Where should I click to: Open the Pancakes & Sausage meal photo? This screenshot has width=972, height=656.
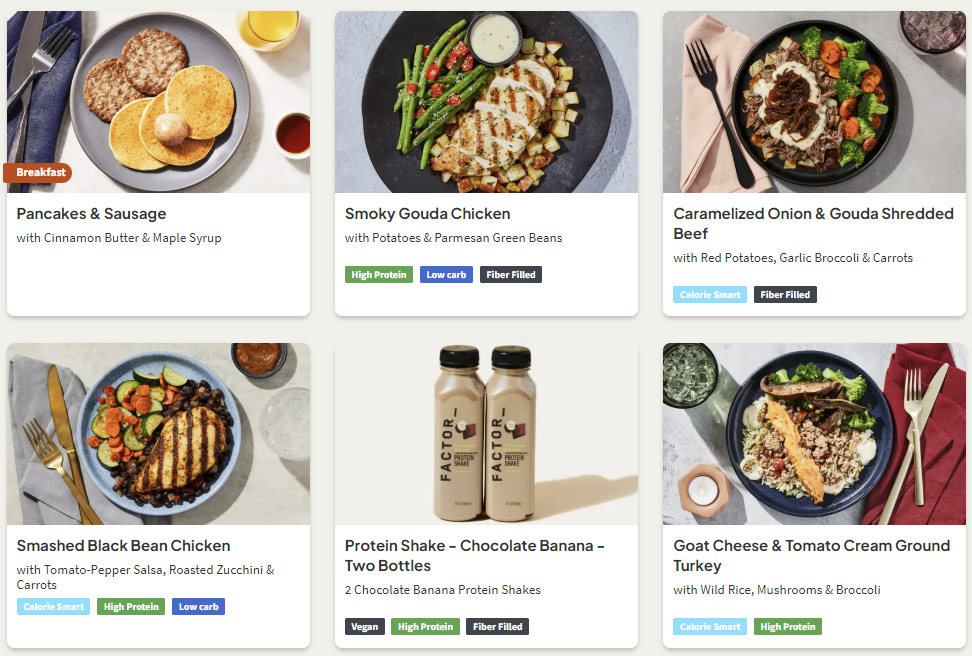click(x=158, y=100)
